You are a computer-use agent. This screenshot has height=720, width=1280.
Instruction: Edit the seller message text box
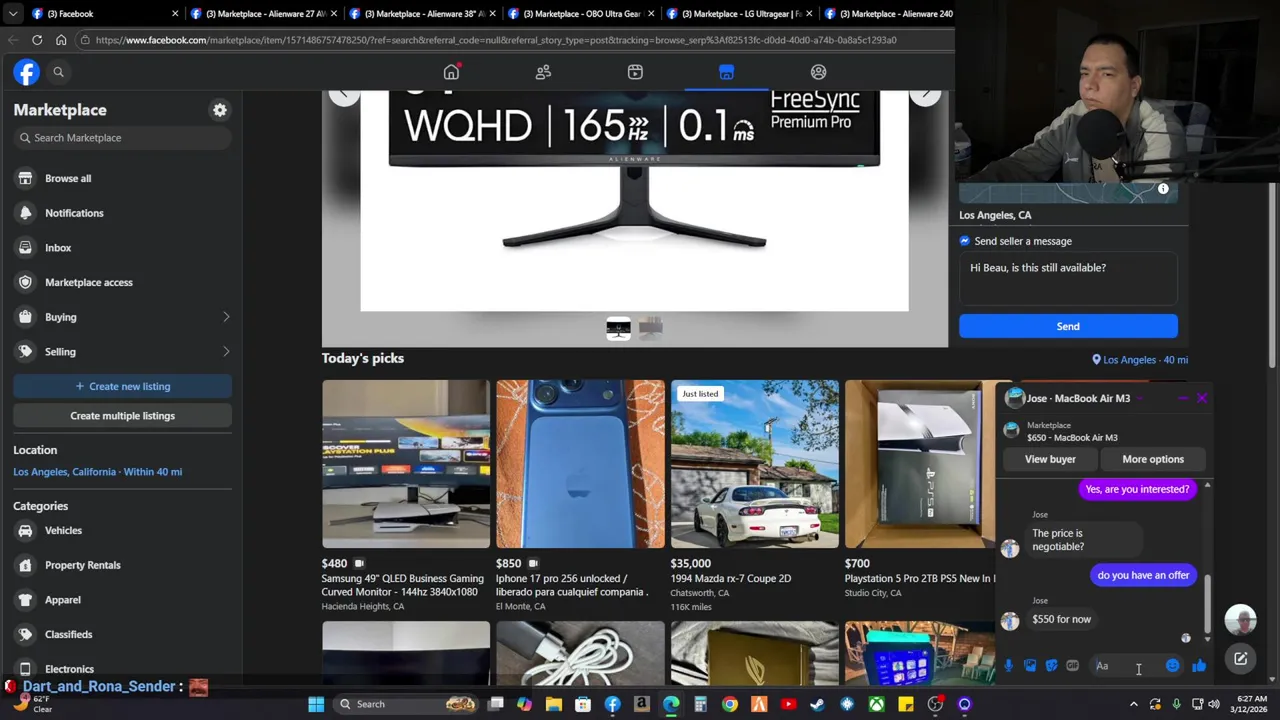click(x=1068, y=278)
